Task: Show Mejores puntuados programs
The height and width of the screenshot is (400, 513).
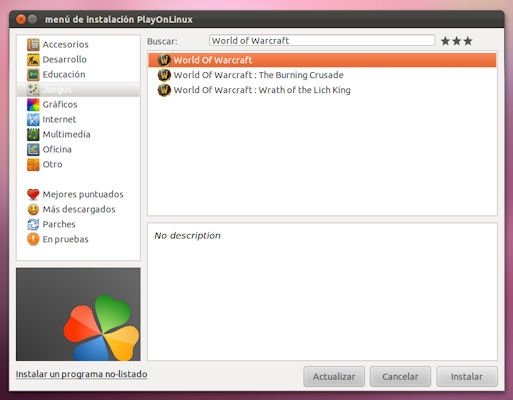Action: click(x=83, y=194)
